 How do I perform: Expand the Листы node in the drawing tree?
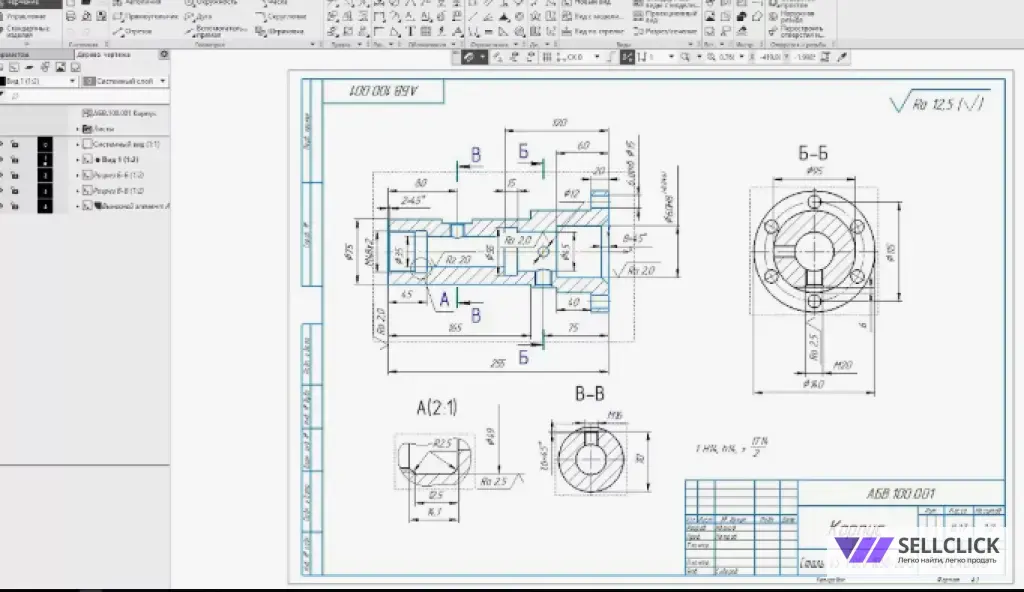click(78, 129)
